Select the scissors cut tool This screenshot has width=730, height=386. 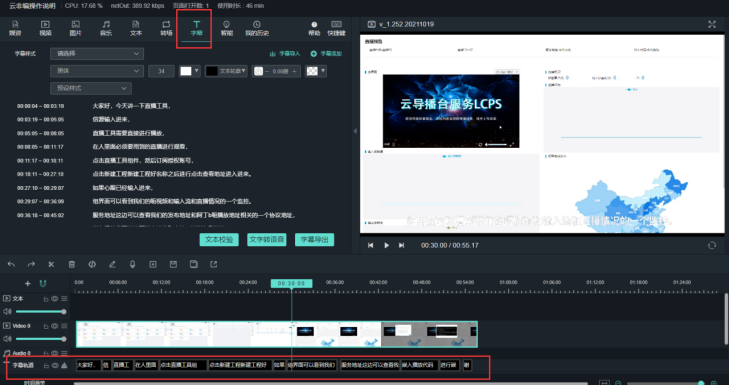pos(51,264)
